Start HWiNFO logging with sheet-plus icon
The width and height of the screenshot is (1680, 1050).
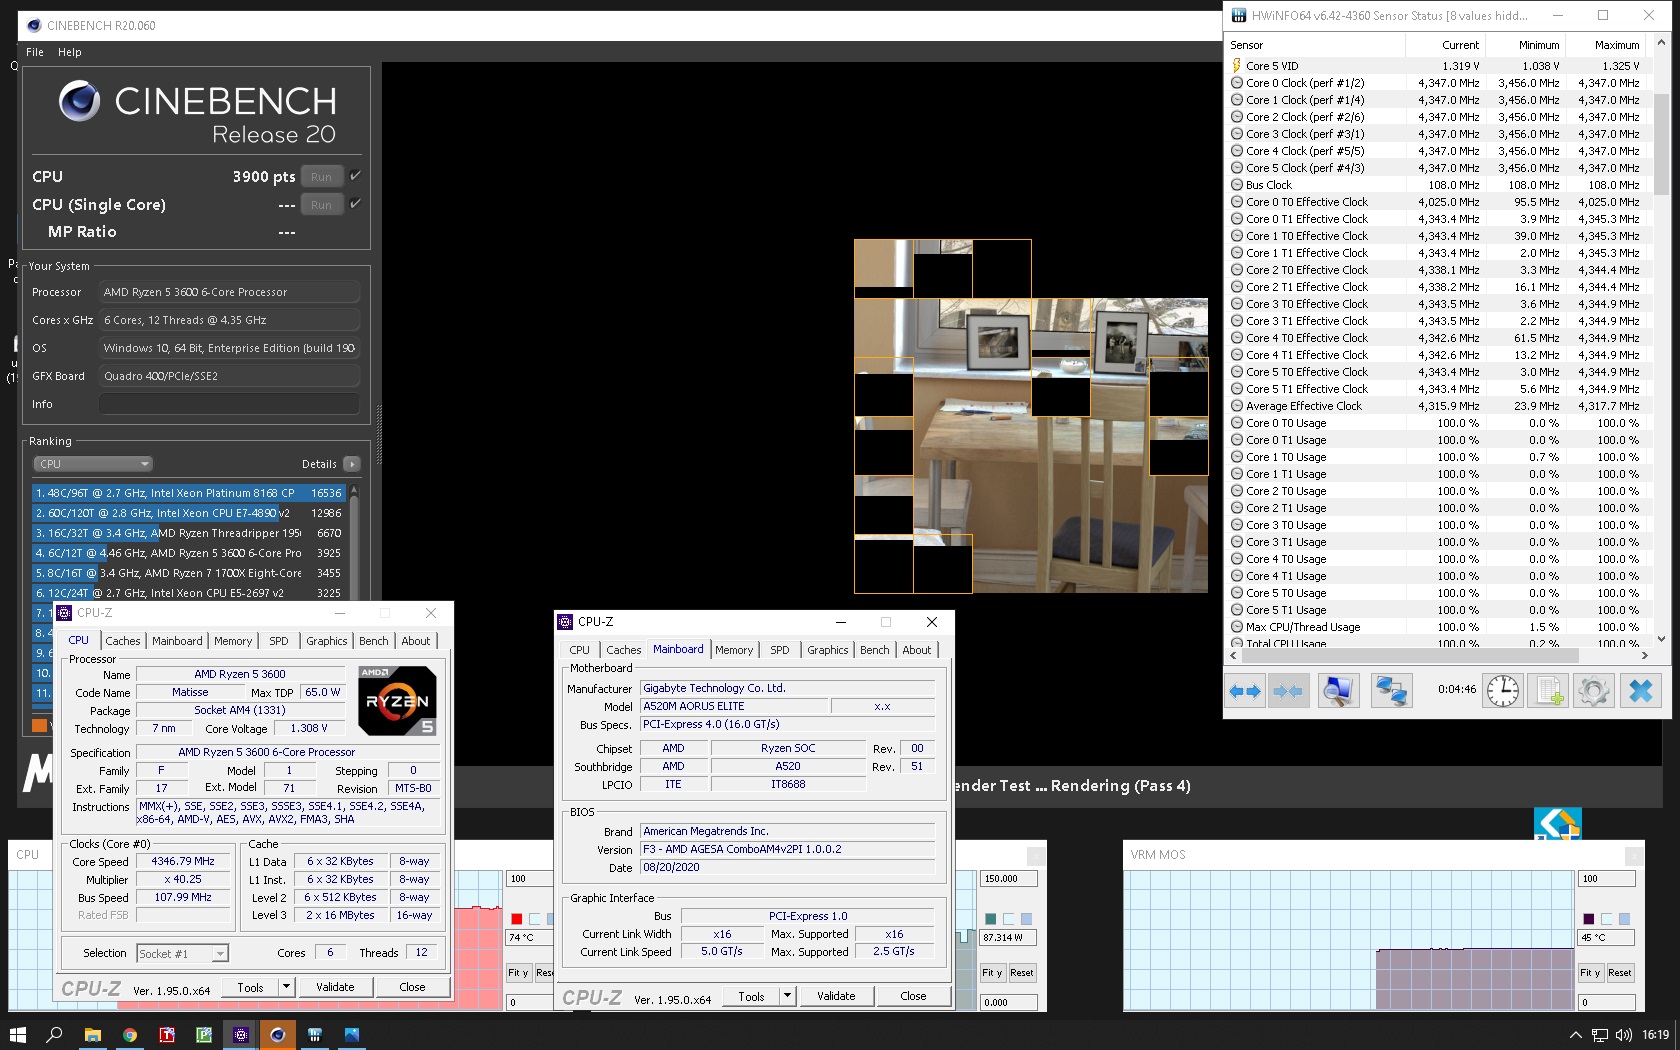pyautogui.click(x=1549, y=691)
